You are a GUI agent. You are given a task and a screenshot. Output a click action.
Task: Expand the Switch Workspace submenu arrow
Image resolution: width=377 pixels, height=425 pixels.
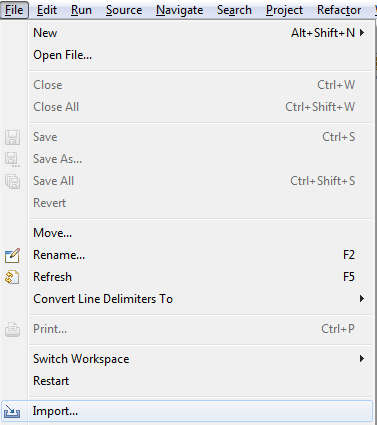362,359
